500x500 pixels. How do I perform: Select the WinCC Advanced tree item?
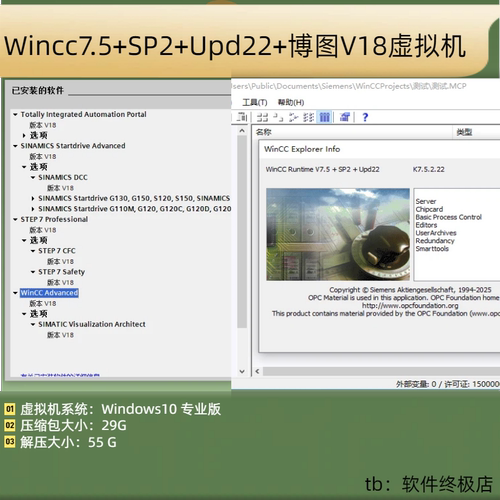click(x=49, y=293)
